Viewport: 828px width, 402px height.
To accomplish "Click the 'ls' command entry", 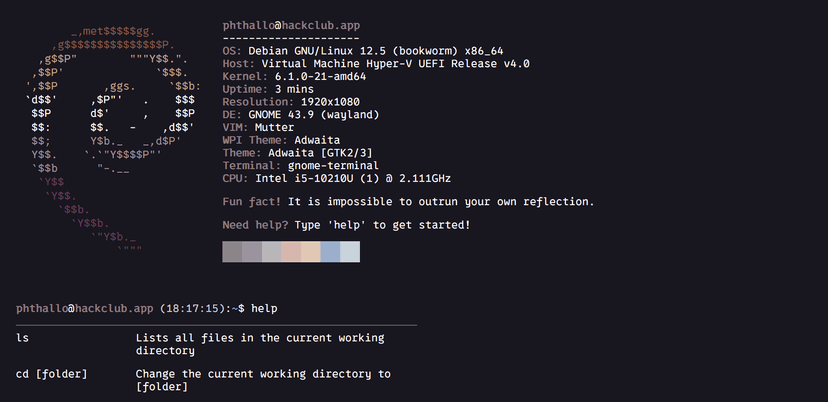I will [x=22, y=338].
